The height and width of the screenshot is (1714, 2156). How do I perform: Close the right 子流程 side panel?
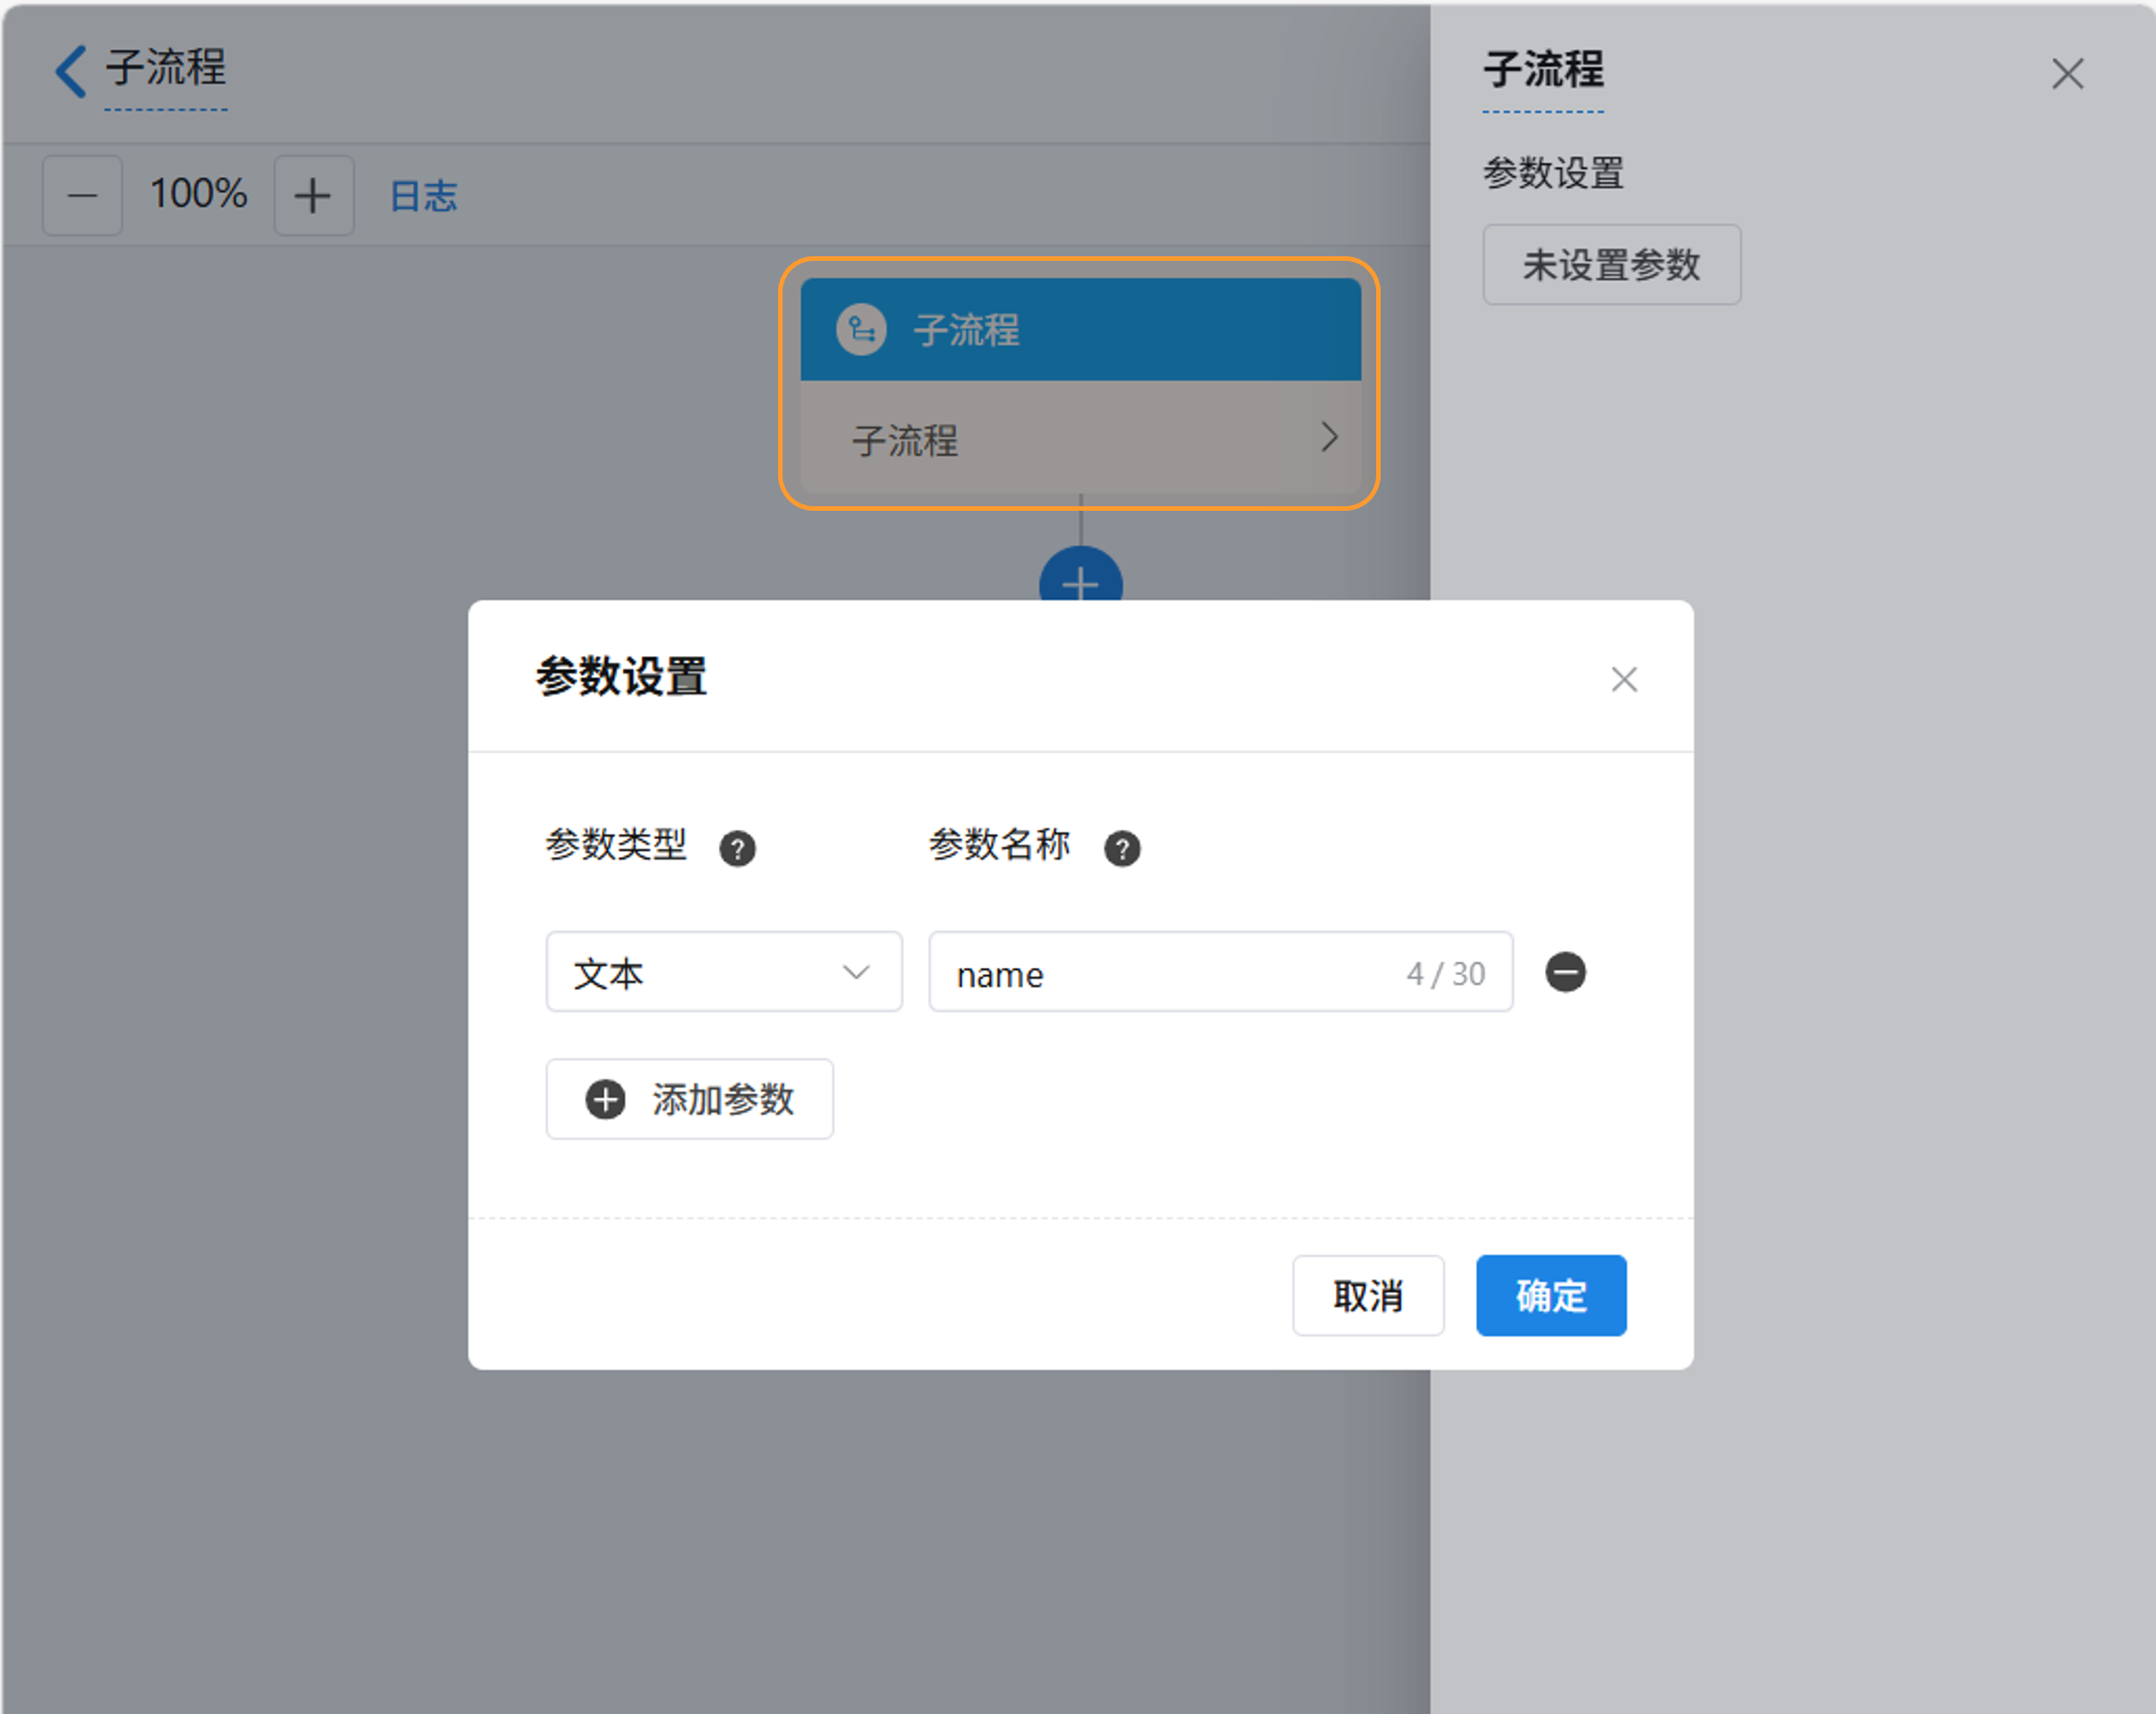pyautogui.click(x=2066, y=74)
